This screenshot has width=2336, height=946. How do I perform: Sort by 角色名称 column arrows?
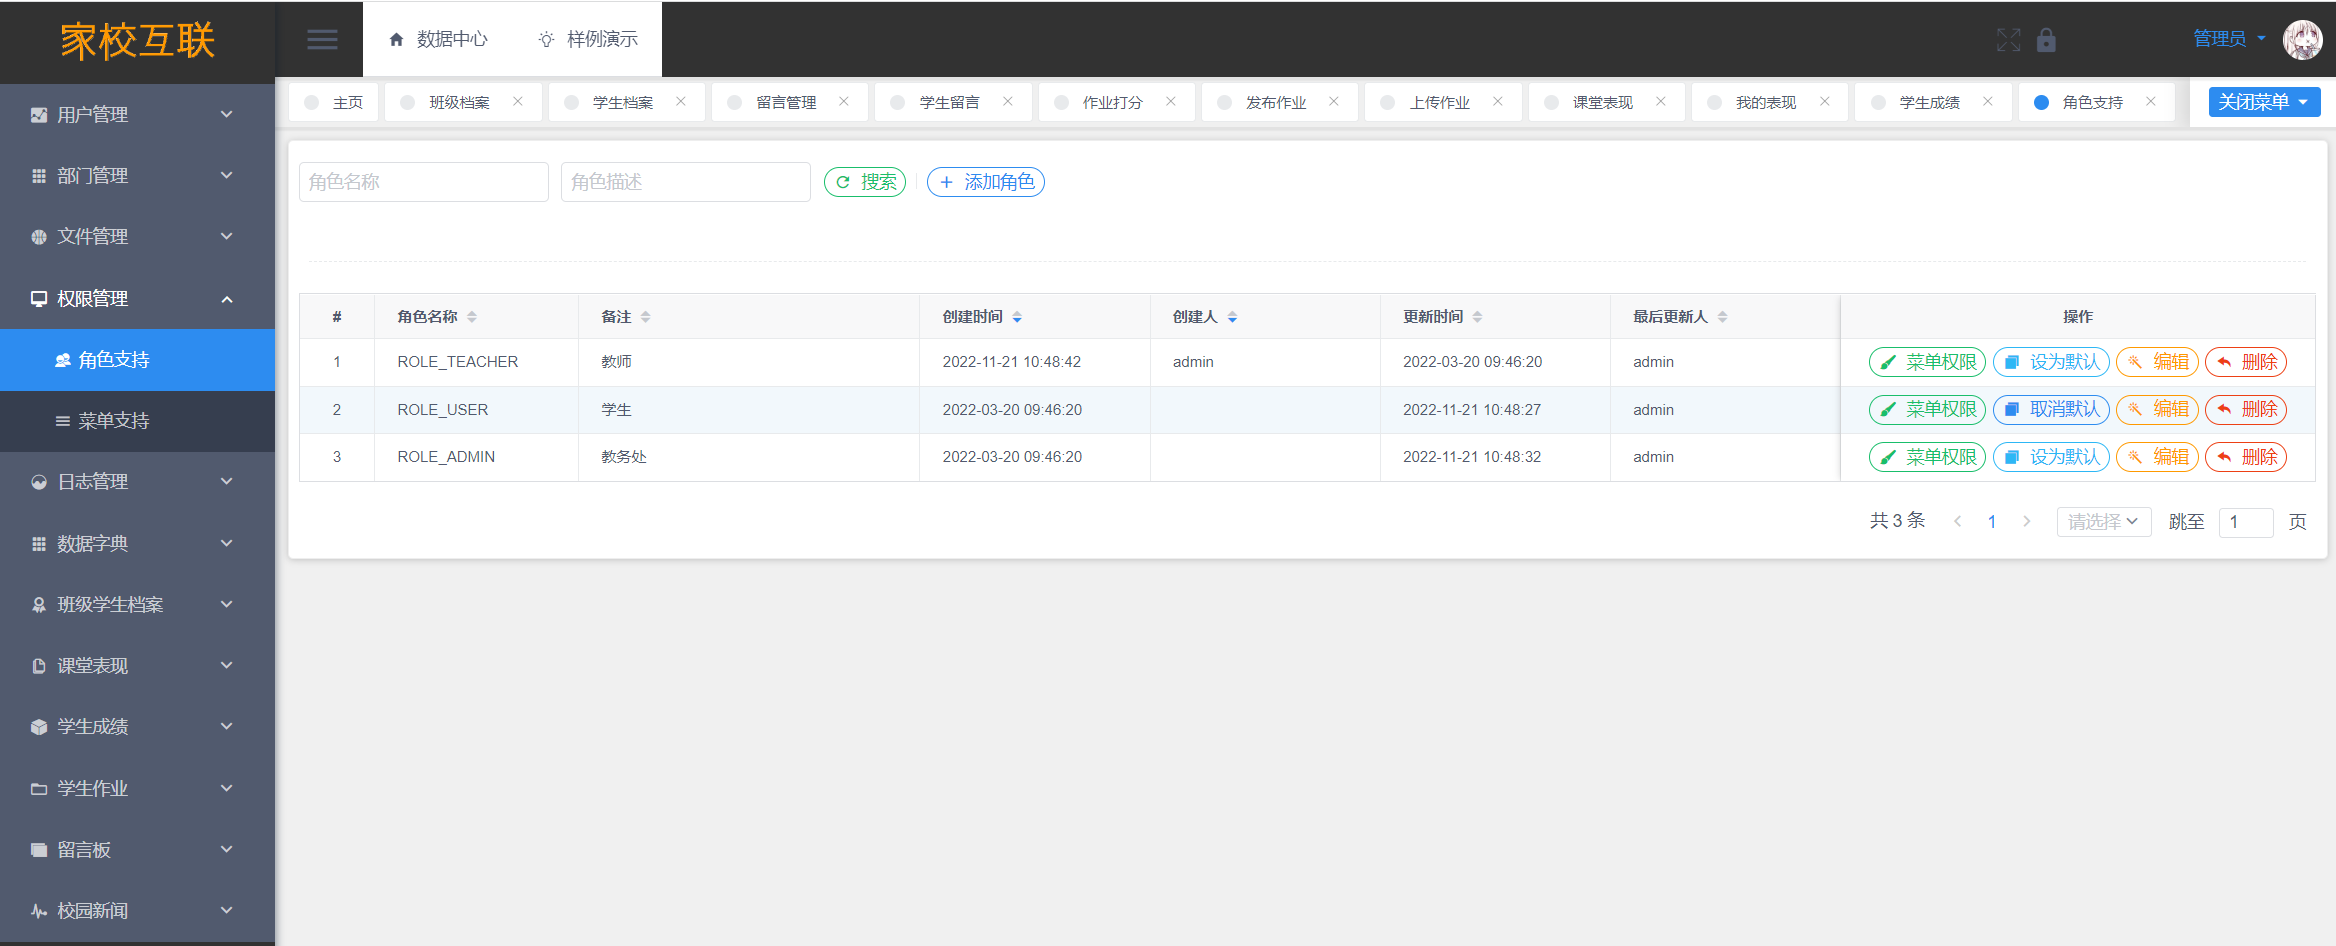click(472, 317)
